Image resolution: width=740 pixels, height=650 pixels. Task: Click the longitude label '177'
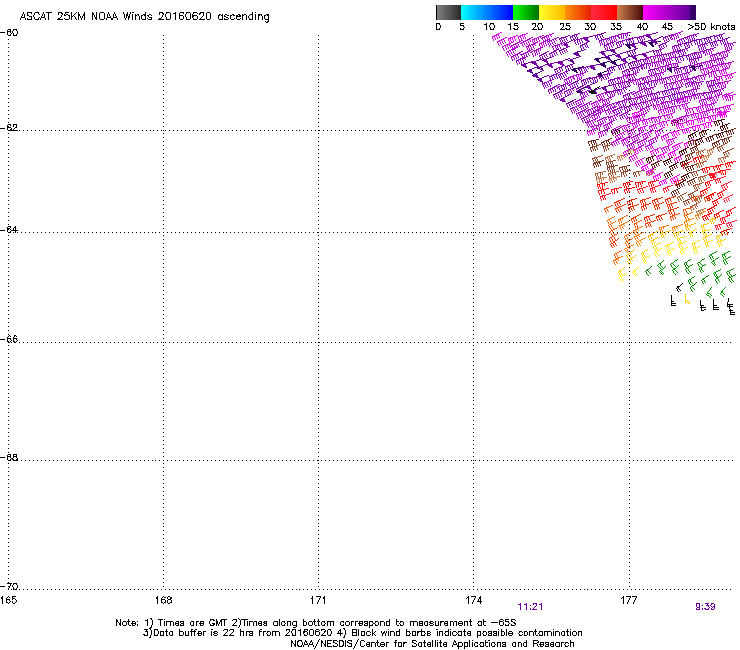[628, 600]
